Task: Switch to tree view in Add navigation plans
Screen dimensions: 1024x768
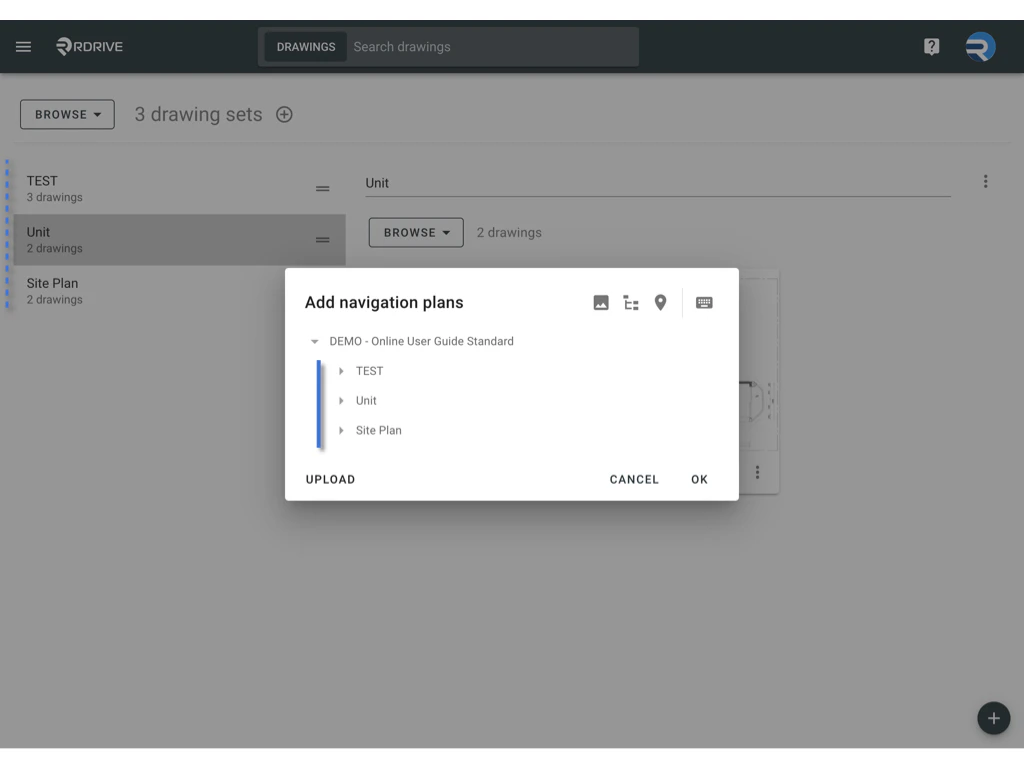Action: coord(631,302)
